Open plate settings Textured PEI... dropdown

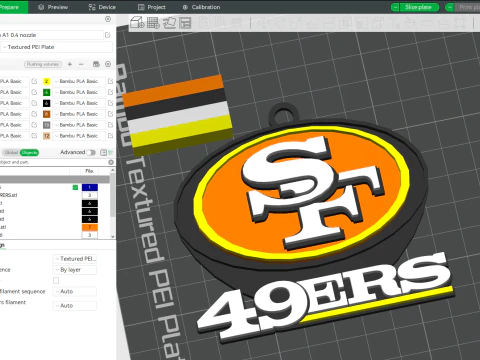[x=75, y=259]
